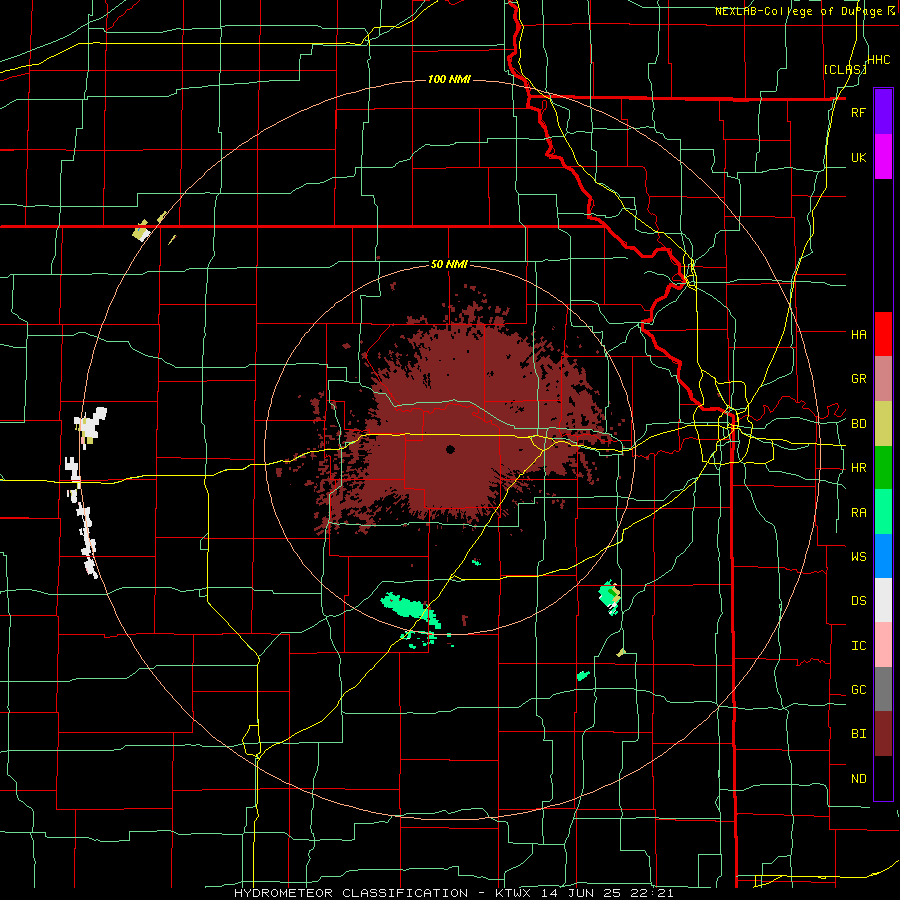Click the BD legend label

(x=858, y=424)
